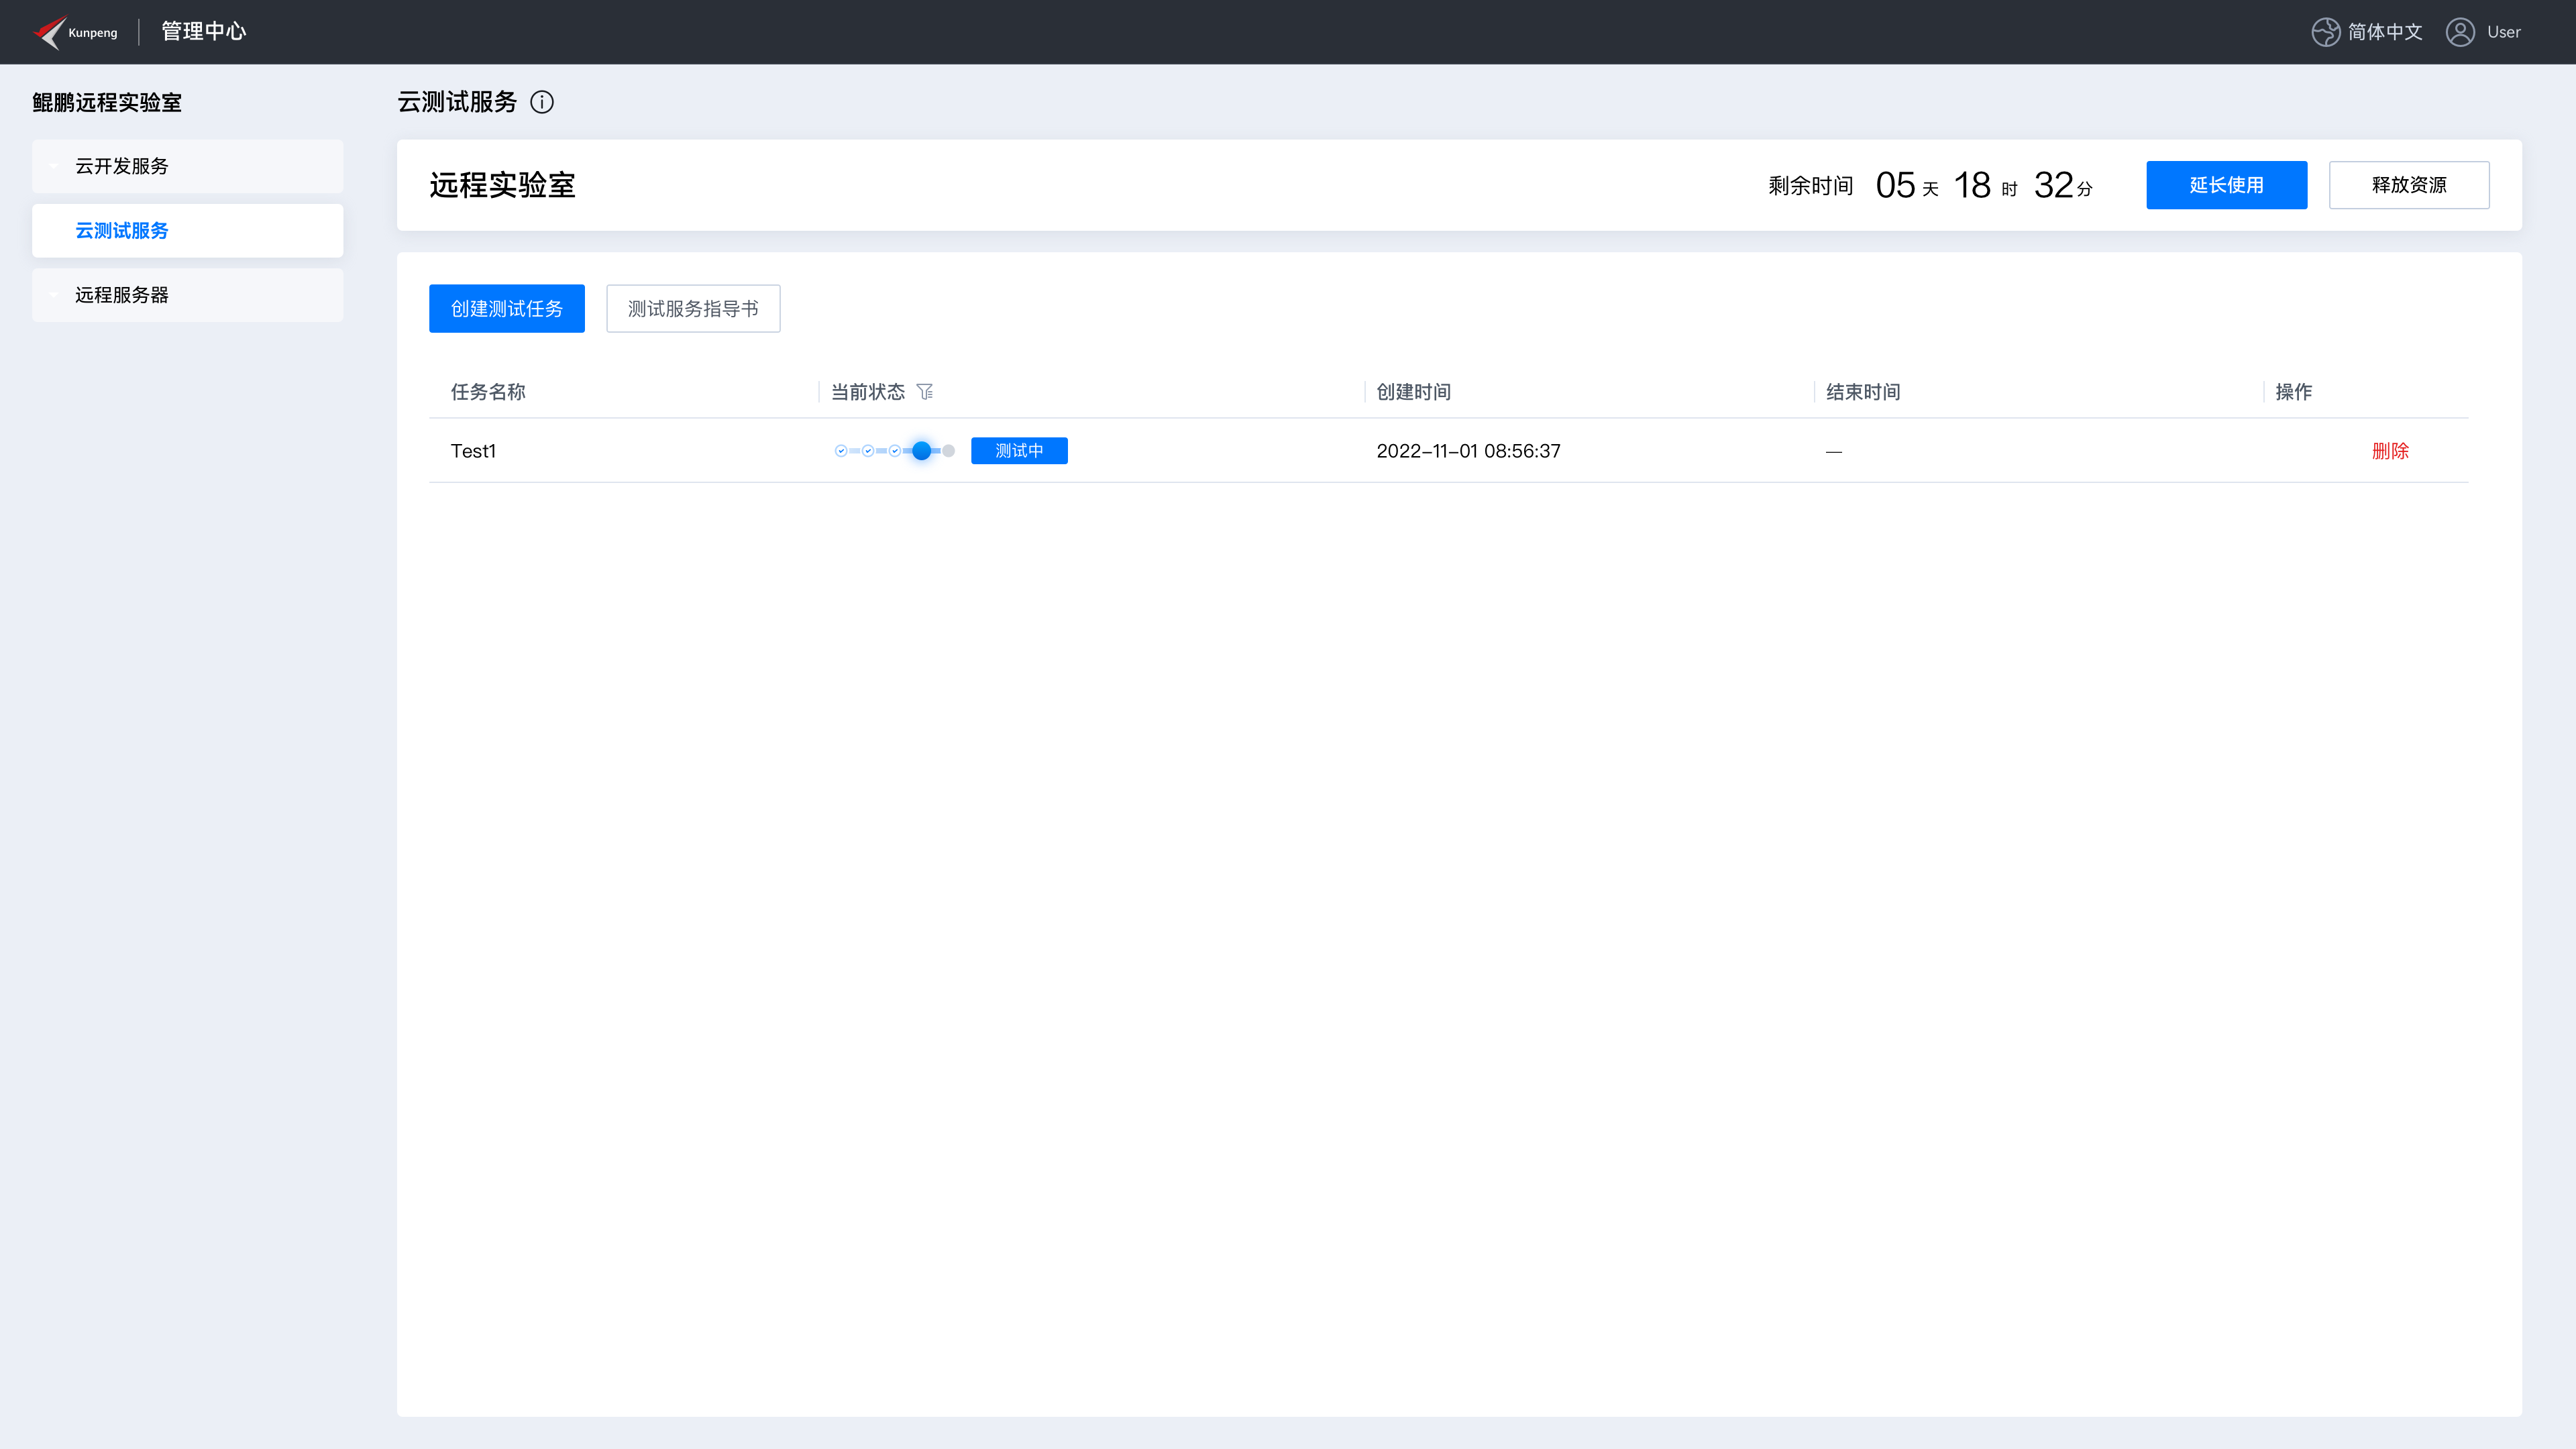Click the 鲲鹏远程实验室 sidebar title
Viewport: 2576px width, 1449px height.
[x=107, y=102]
